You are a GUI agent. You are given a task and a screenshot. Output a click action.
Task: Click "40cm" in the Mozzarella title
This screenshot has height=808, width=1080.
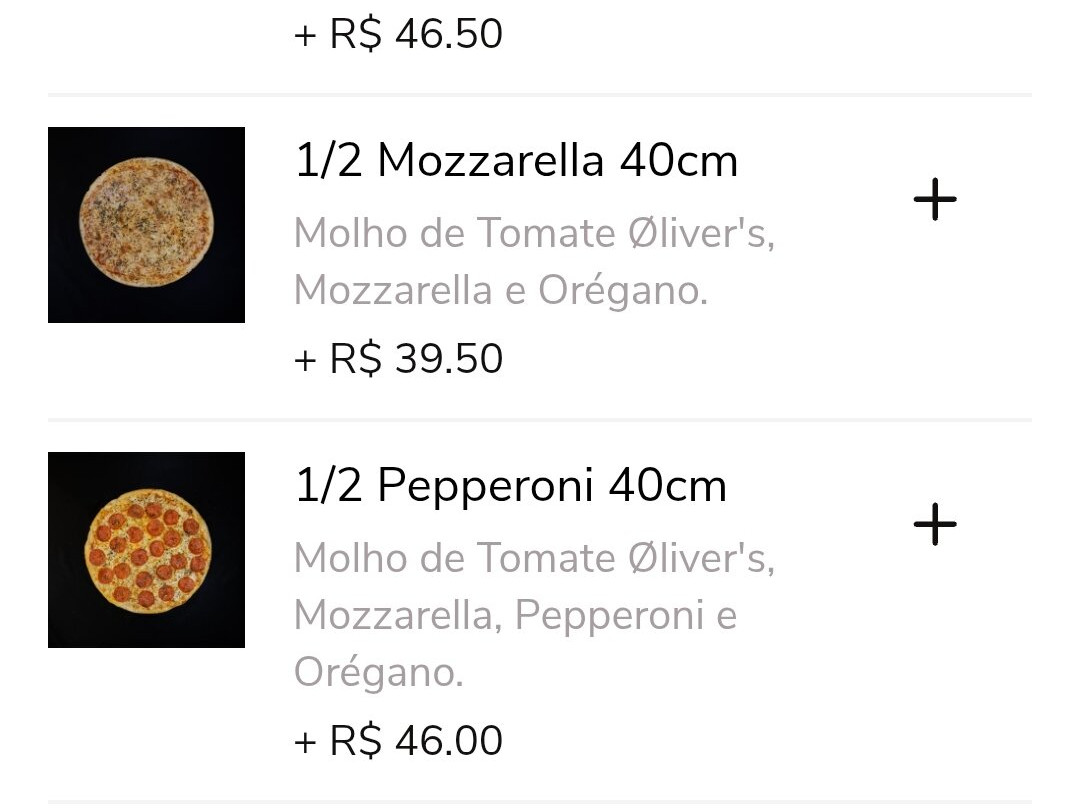678,161
